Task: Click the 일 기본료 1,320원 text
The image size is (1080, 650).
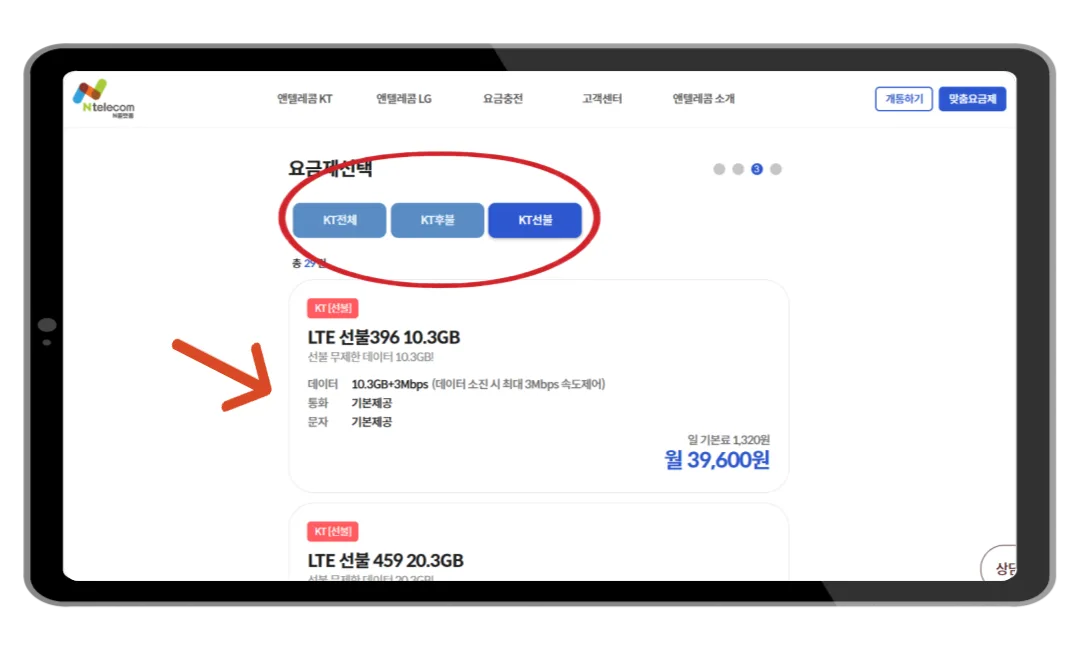Action: (x=728, y=439)
